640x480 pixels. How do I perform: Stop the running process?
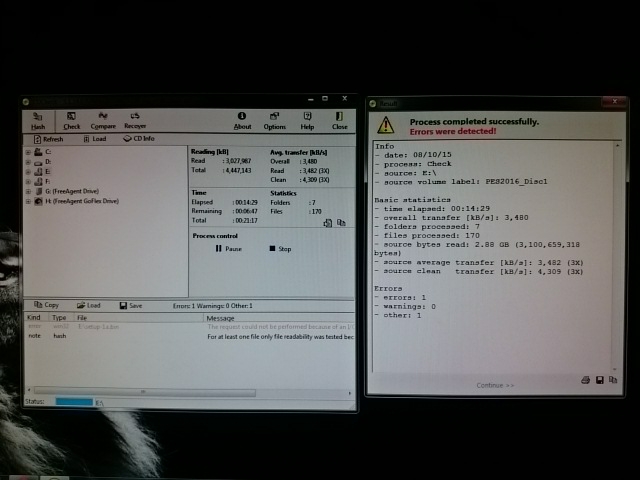(x=279, y=248)
